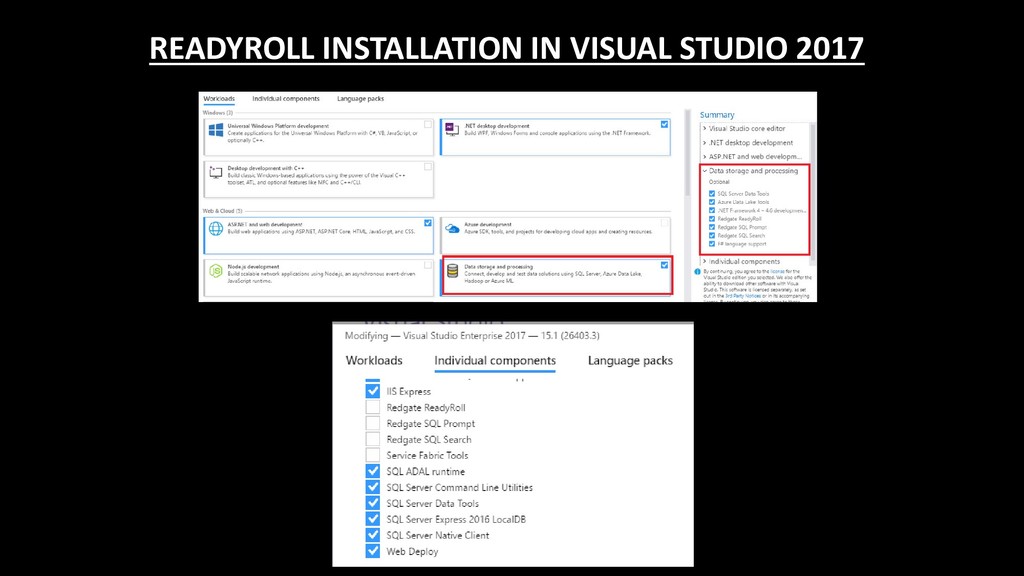1024x576 pixels.
Task: Click the 'READYROLL INSTALLATION IN VISUAL STUDIO 2017' slide title
Action: 507,48
